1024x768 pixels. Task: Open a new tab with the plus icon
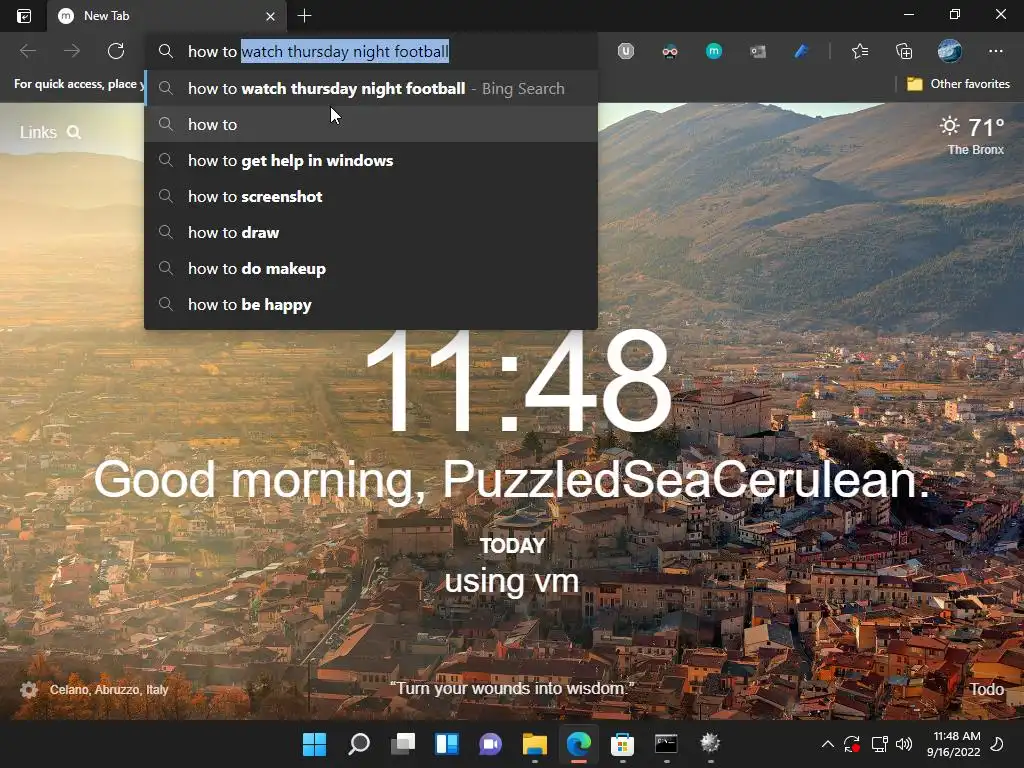(304, 16)
